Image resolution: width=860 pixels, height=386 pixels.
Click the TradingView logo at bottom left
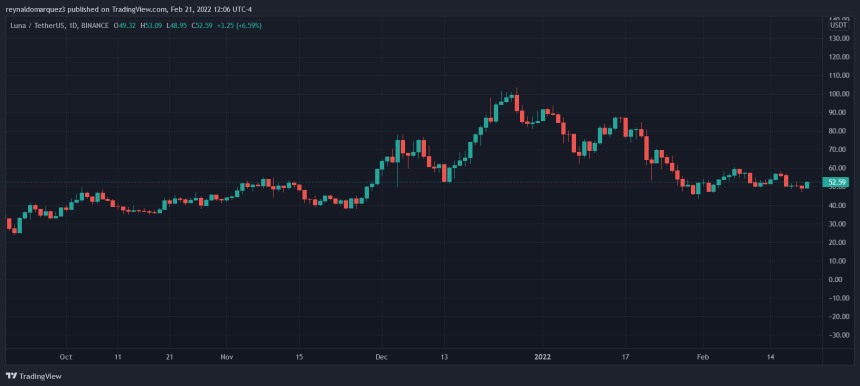click(33, 376)
